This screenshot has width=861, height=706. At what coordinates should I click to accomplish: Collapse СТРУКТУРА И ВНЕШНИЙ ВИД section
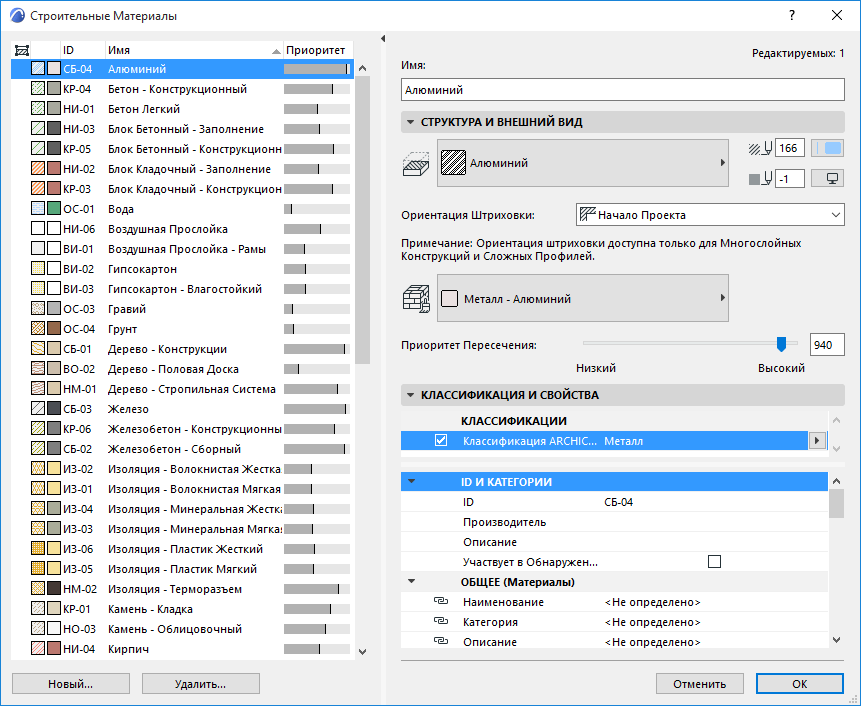[x=410, y=122]
